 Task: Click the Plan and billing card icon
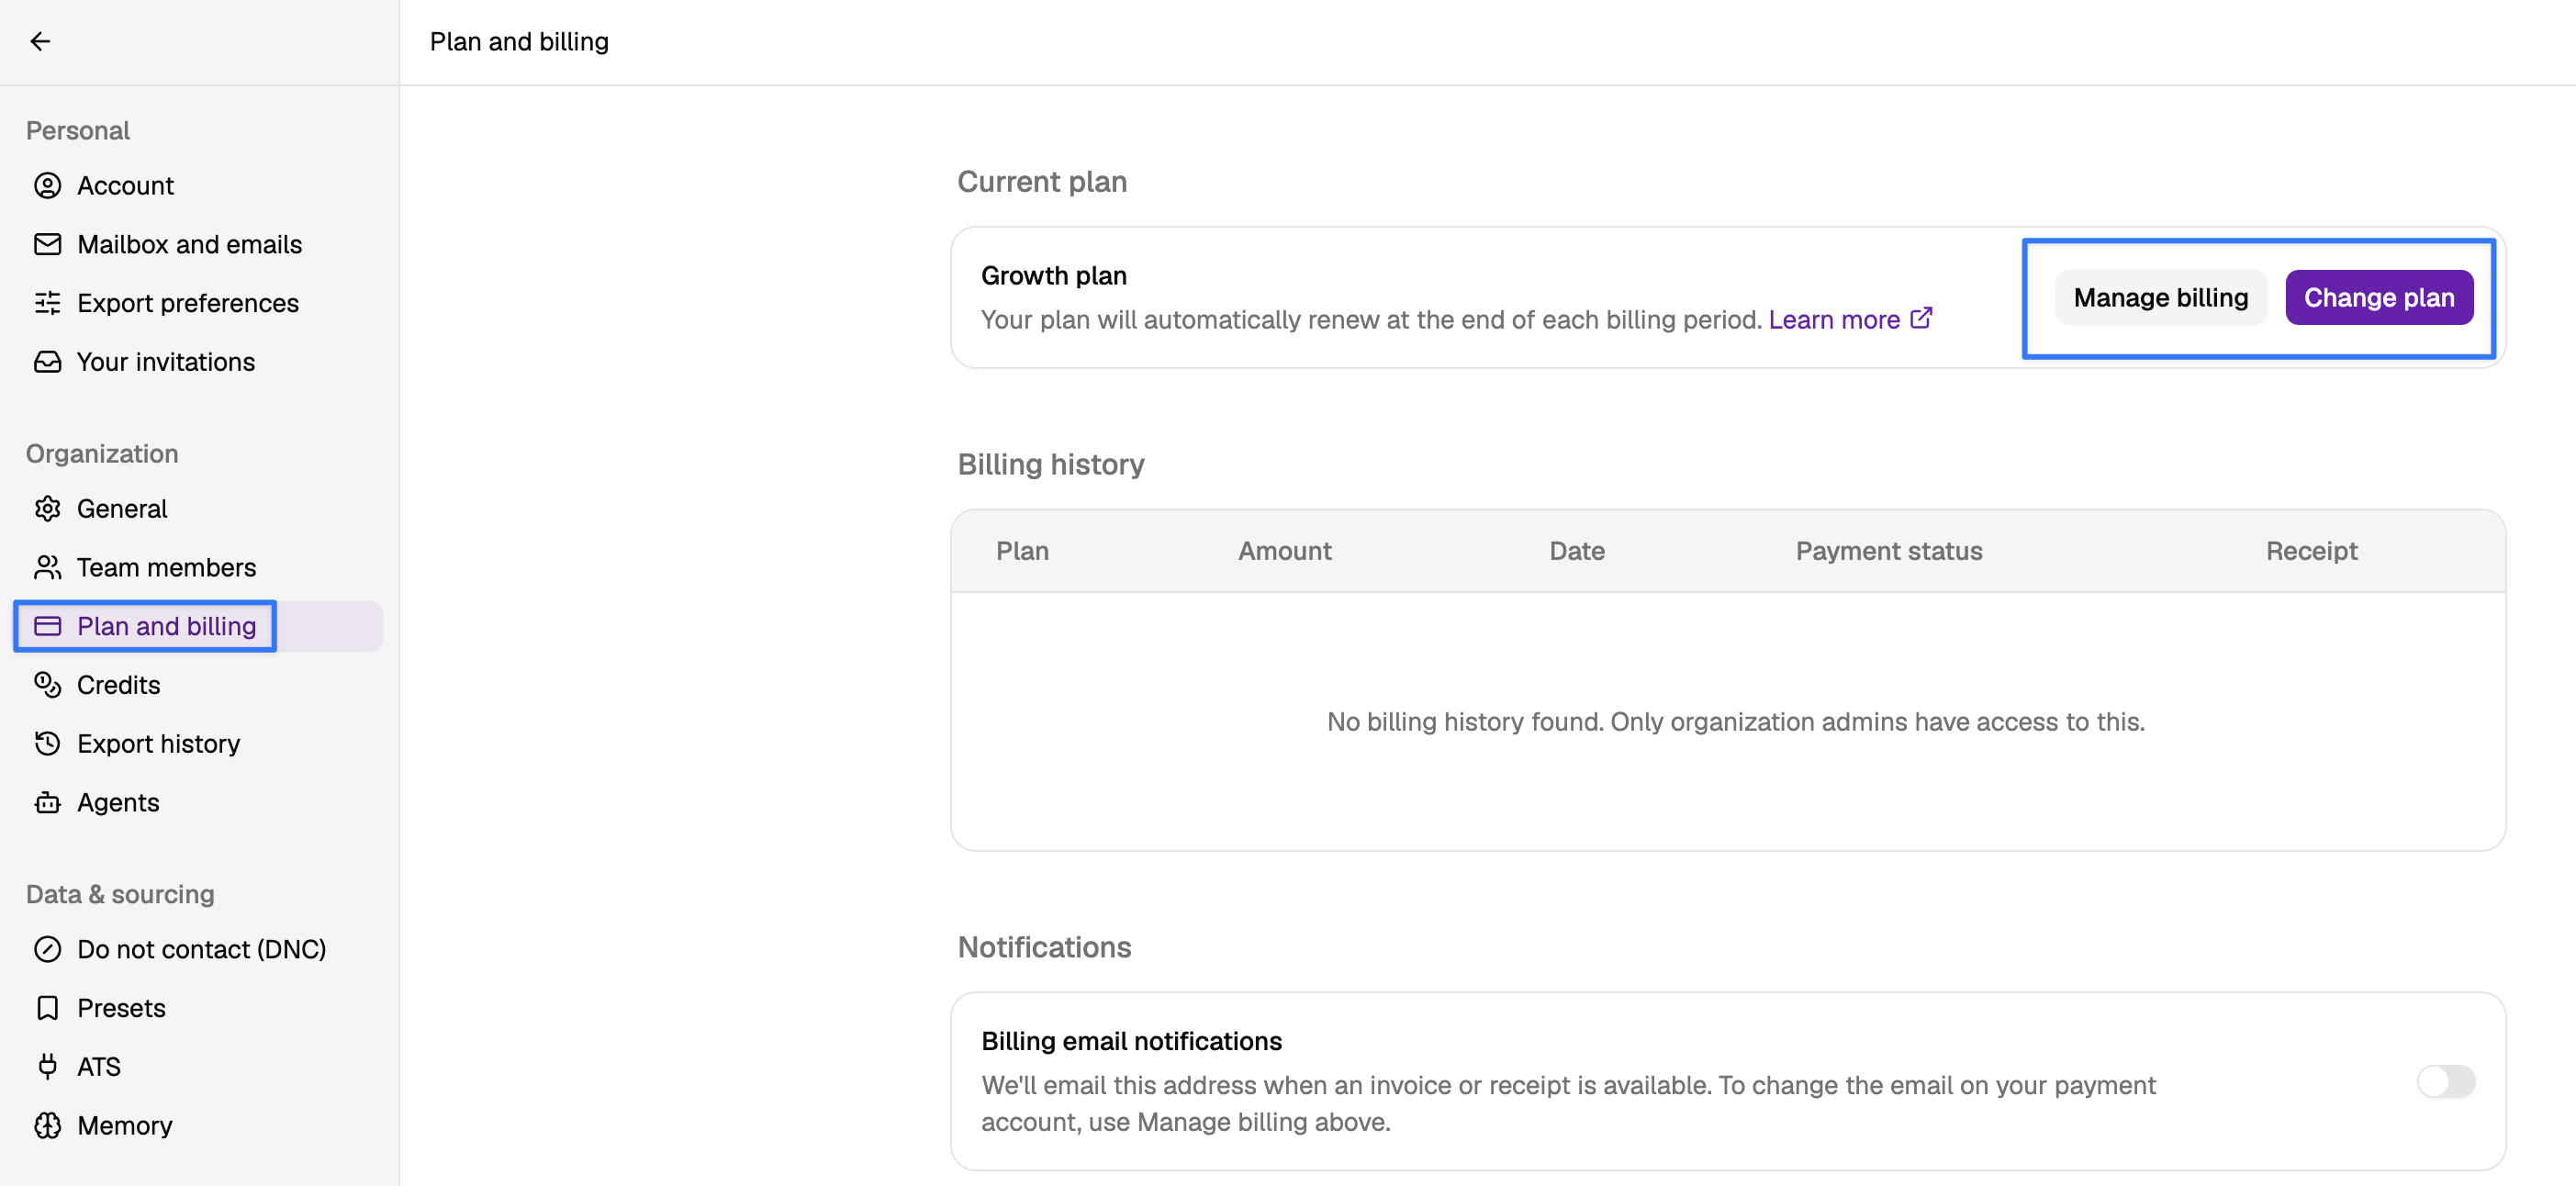(x=47, y=626)
